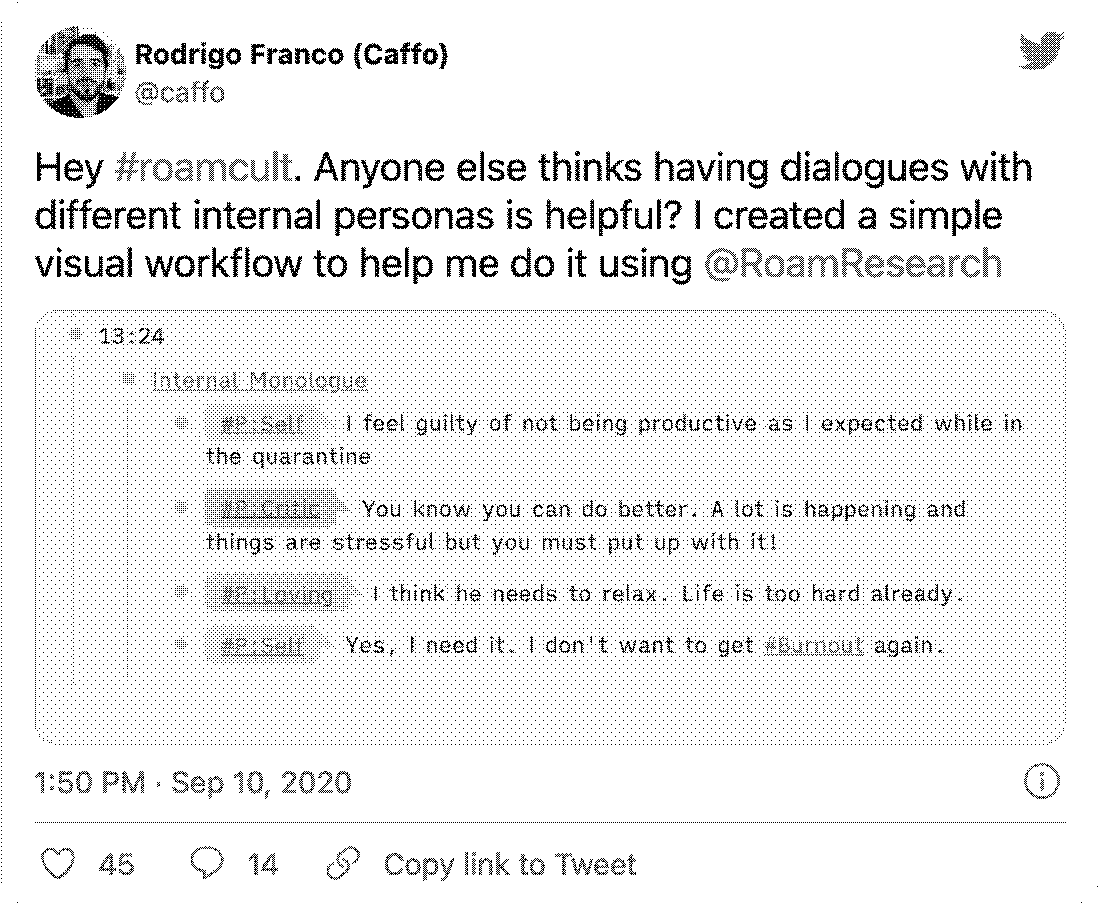Screen dimensions: 1100x904
Task: Open replies via the speech bubble icon
Action: click(207, 863)
